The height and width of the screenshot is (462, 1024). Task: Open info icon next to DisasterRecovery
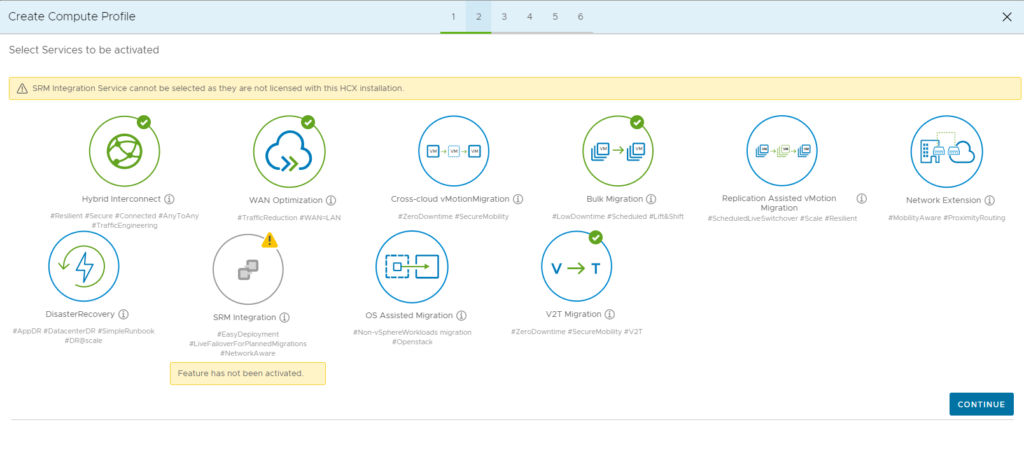tap(123, 314)
